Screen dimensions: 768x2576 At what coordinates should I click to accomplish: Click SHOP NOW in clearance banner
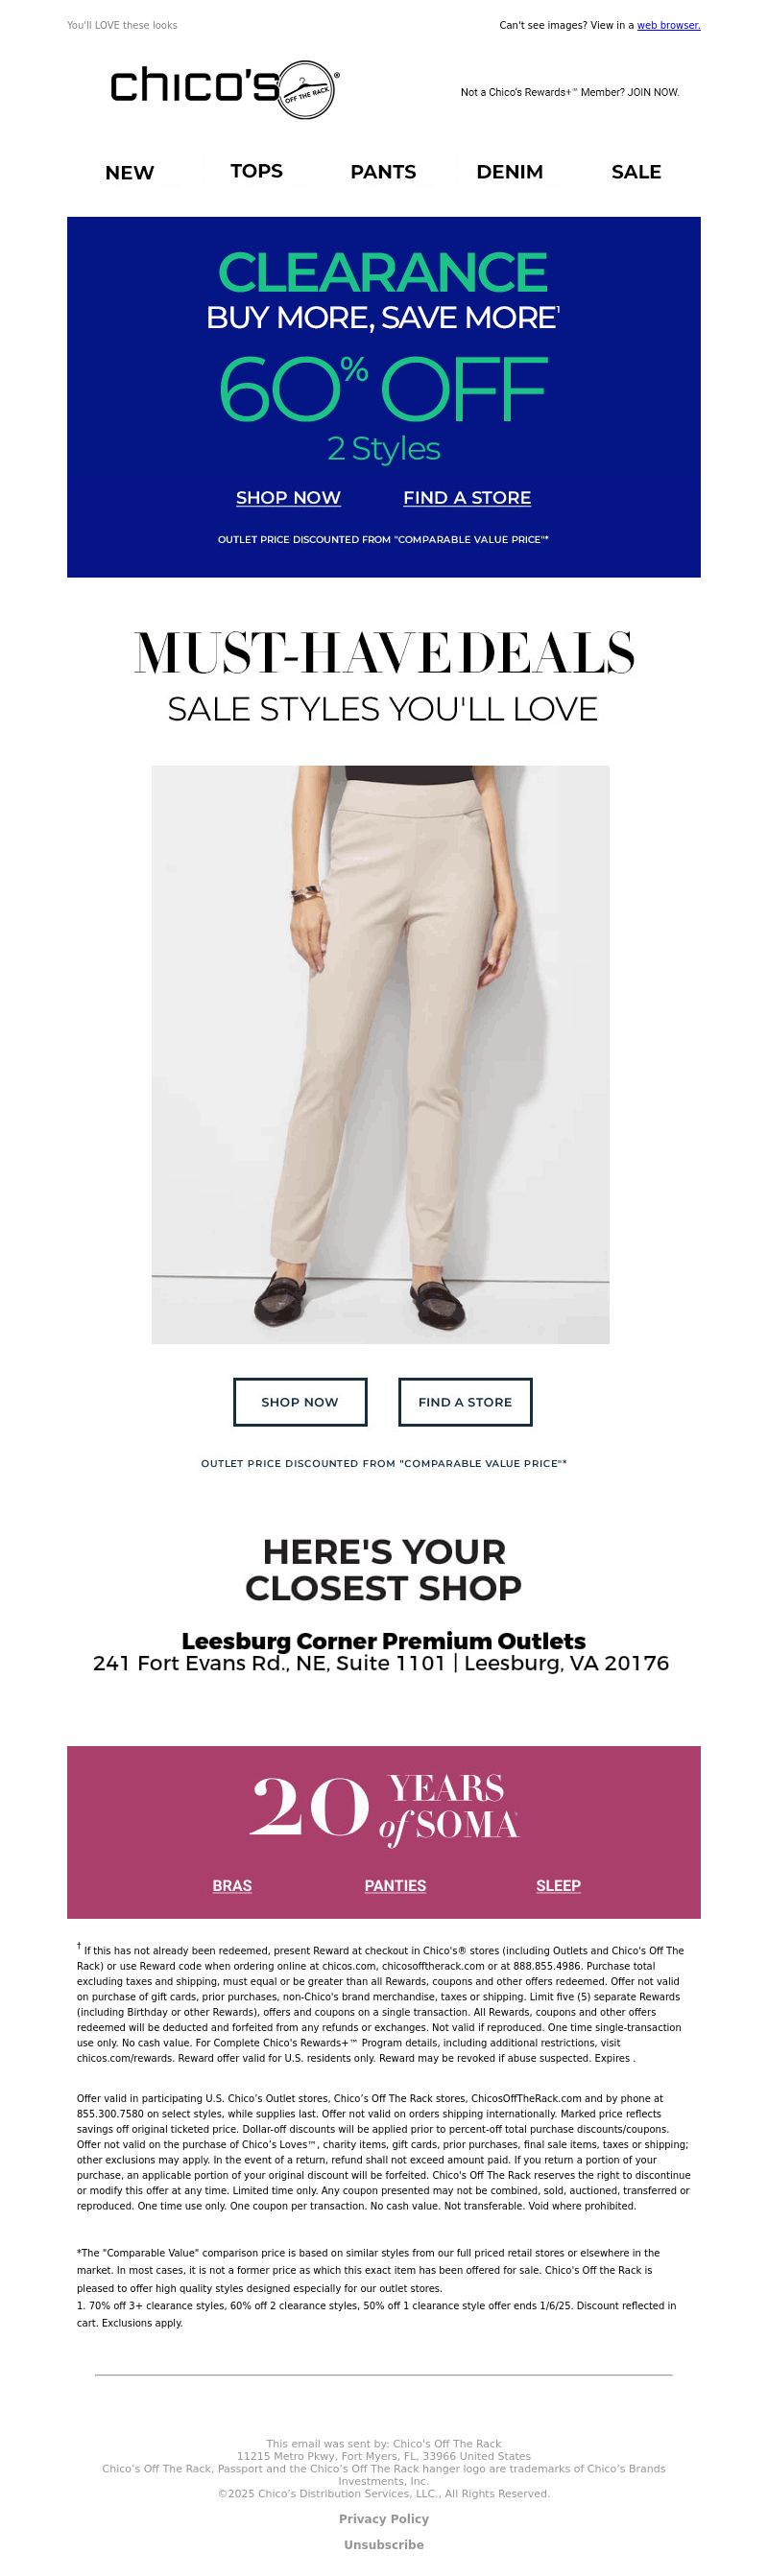[288, 498]
